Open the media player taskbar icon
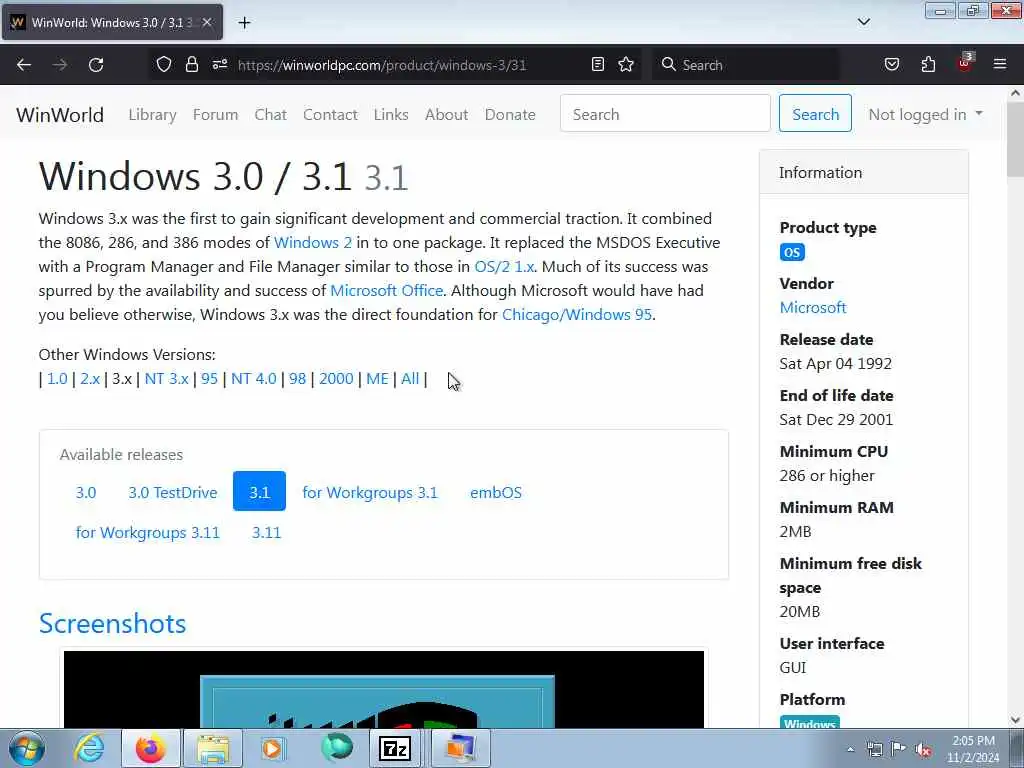 click(273, 748)
